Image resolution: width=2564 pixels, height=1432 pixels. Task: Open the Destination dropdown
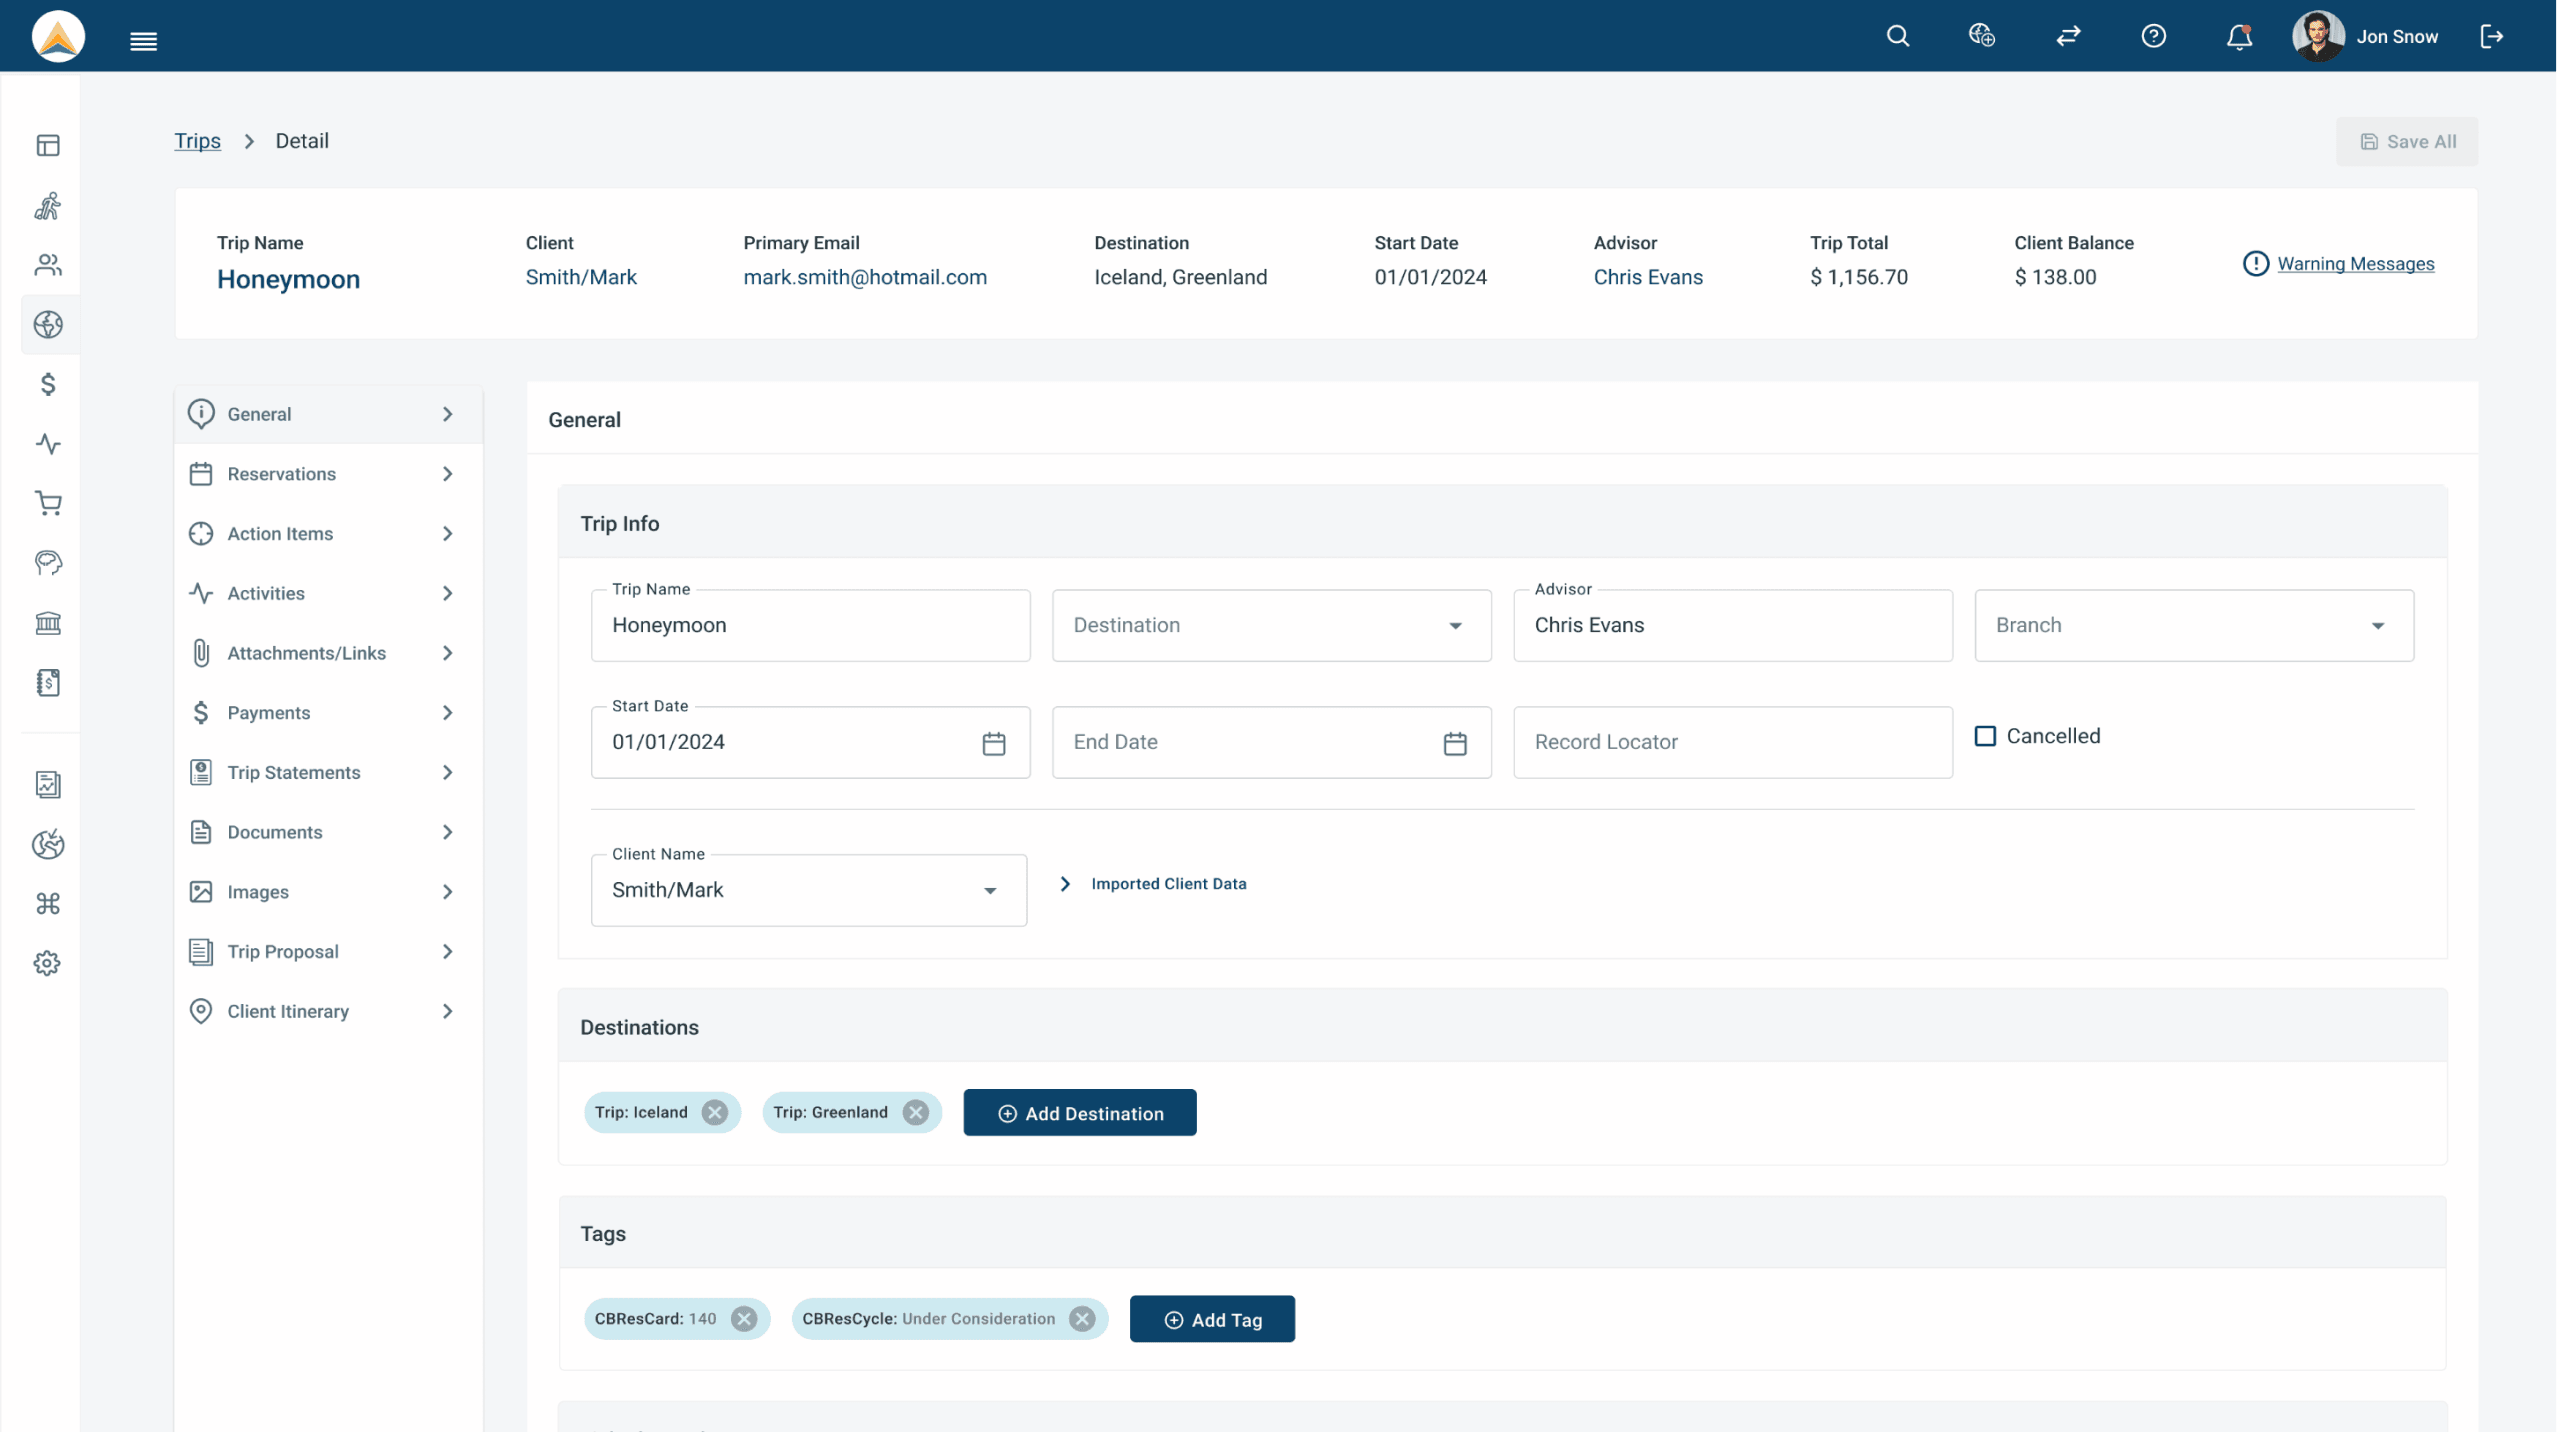(x=1270, y=625)
